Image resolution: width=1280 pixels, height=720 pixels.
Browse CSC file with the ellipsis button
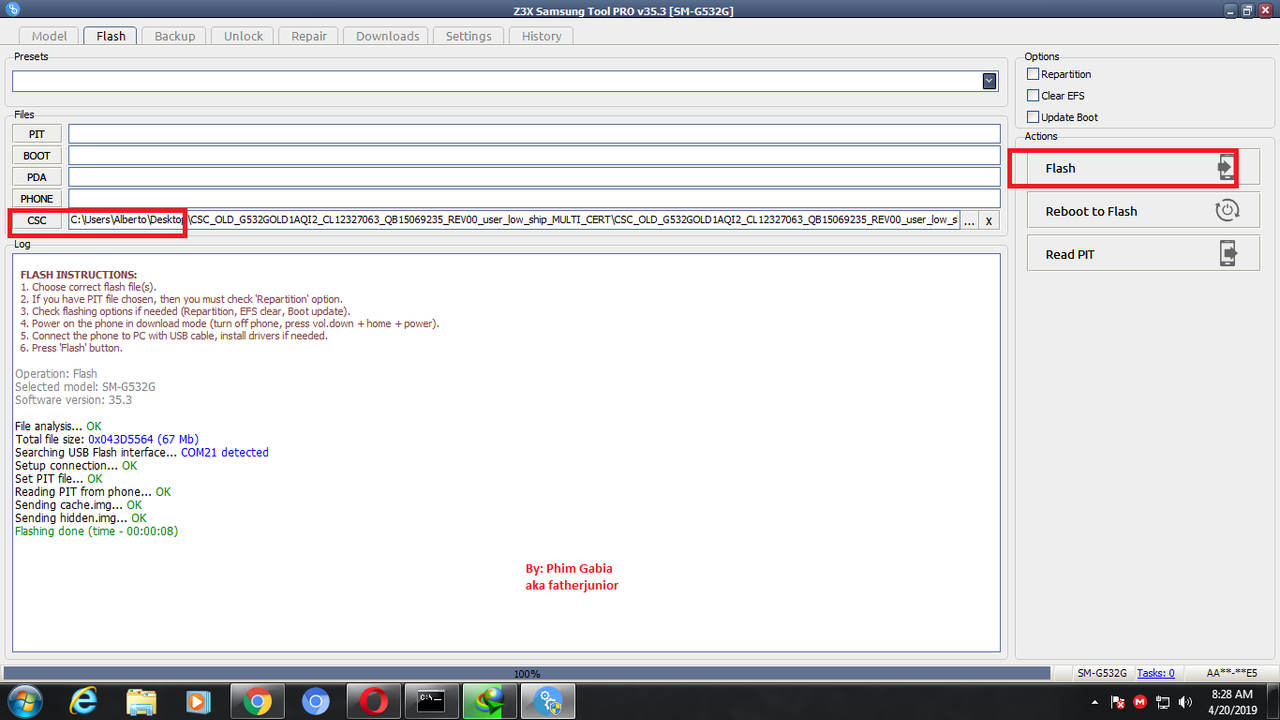pyautogui.click(x=969, y=220)
